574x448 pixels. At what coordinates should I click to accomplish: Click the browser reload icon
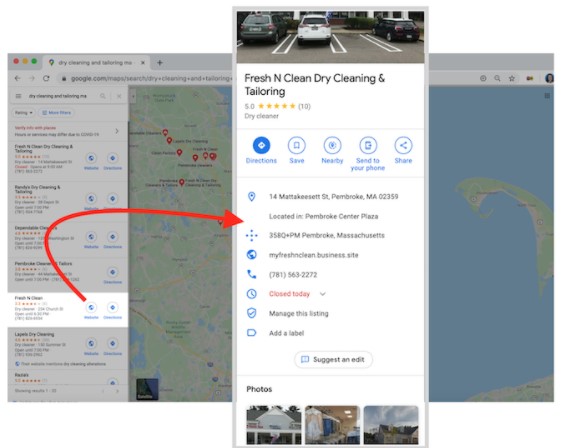[x=46, y=78]
